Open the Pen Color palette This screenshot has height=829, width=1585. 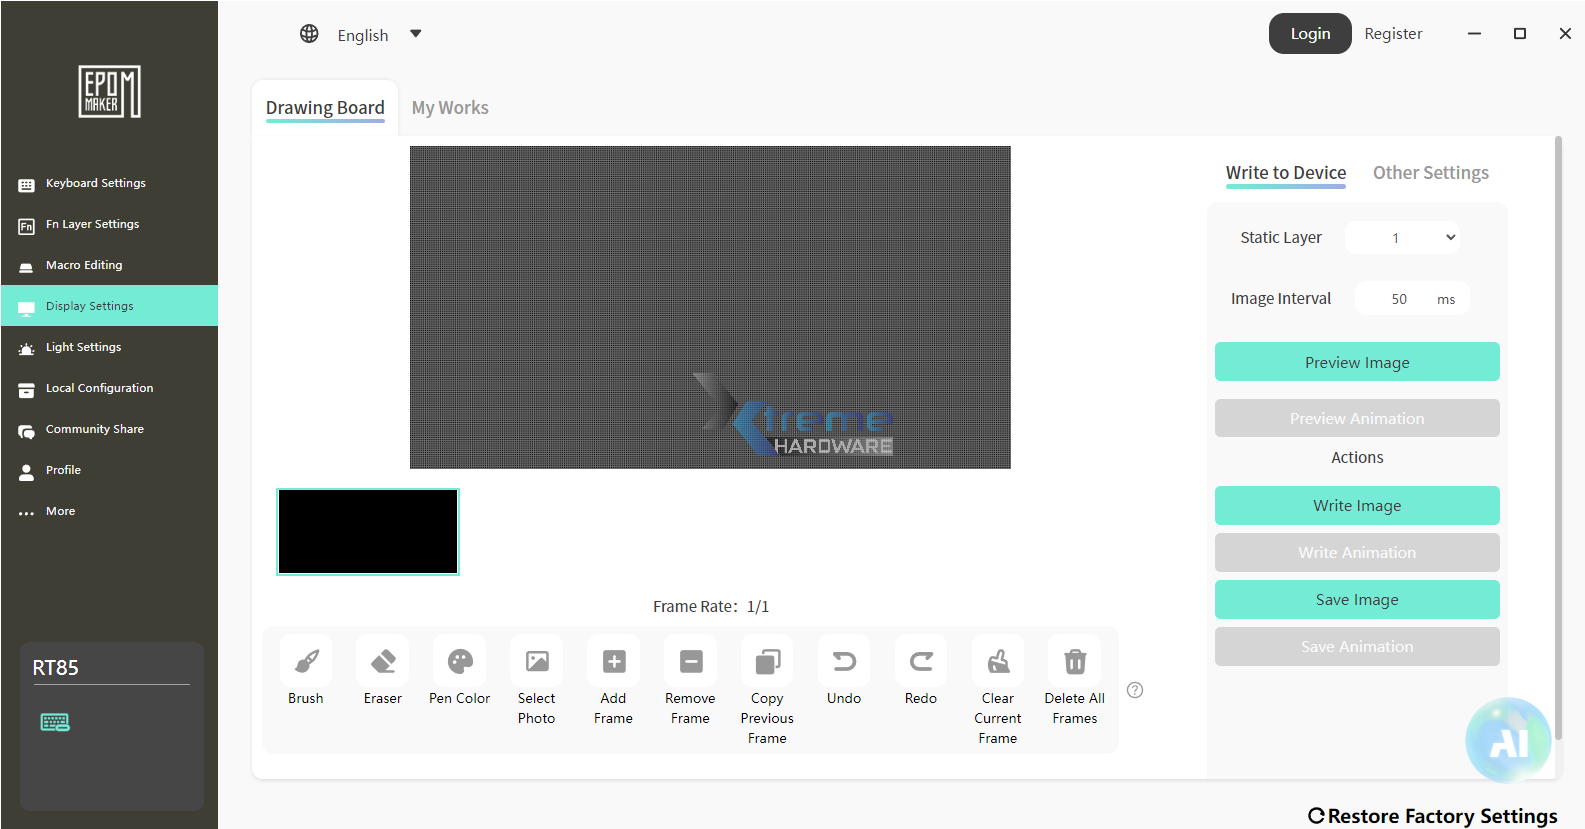[x=460, y=662]
